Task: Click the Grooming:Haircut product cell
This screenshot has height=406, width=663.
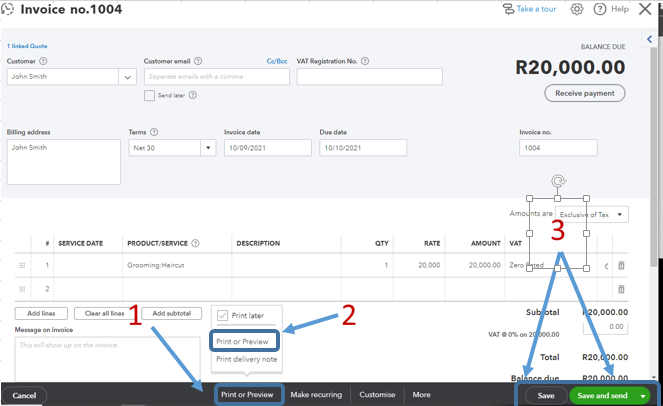Action: (177, 266)
